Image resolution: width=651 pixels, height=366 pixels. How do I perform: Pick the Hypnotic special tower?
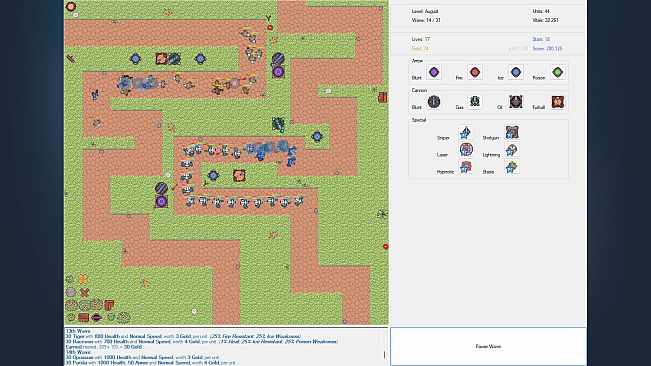[465, 167]
